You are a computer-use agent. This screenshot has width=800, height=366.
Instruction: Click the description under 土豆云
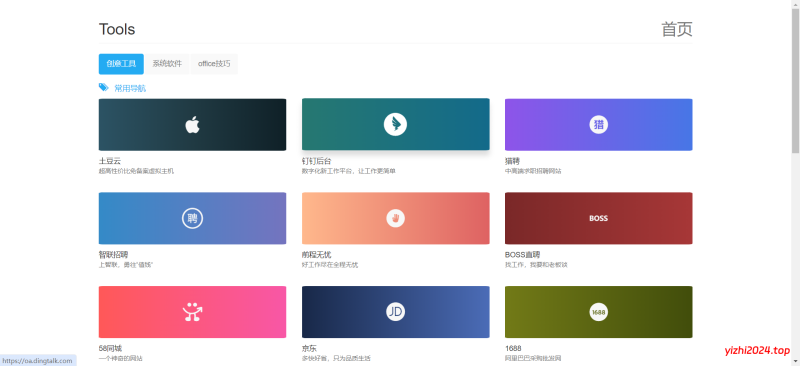coord(136,172)
